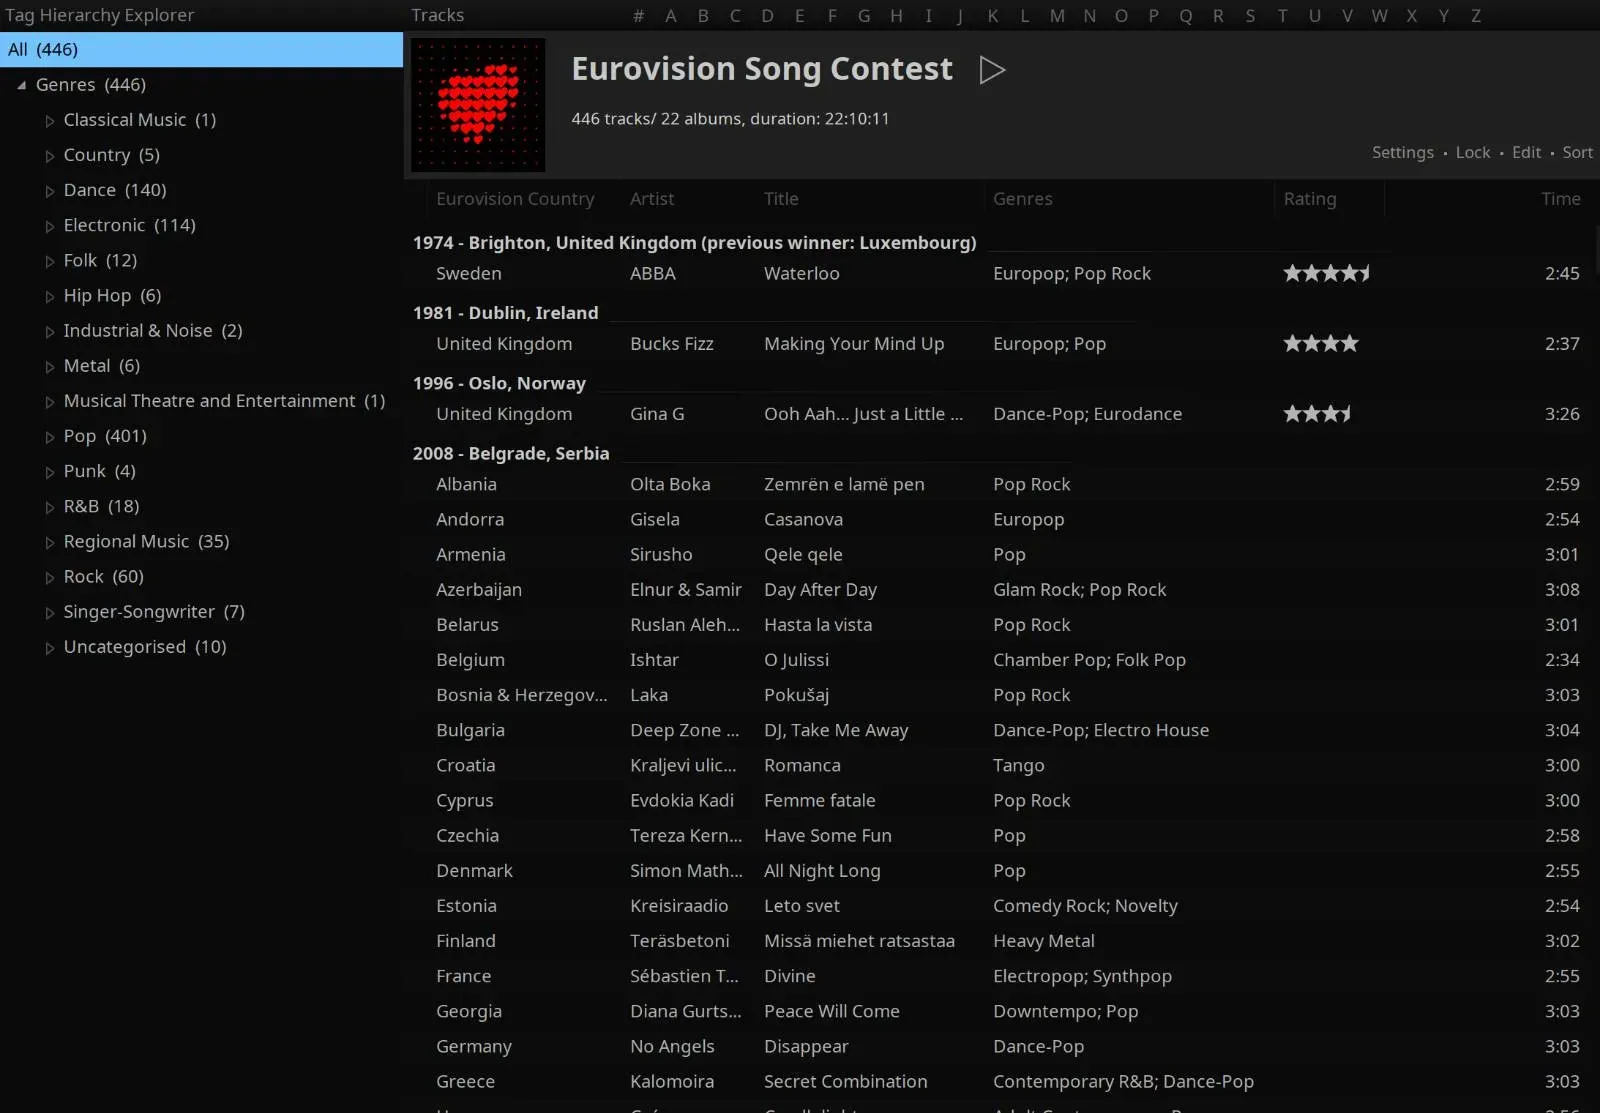Viewport: 1600px width, 1113px height.
Task: Select the Country genre in the sidebar
Action: [x=97, y=155]
